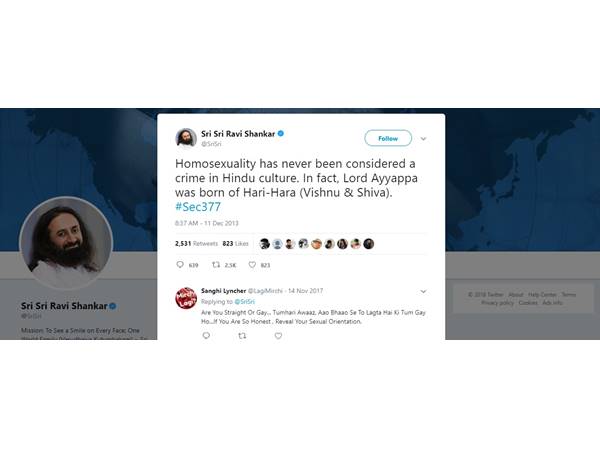Click the verified badge next to tweet author name

coord(280,134)
